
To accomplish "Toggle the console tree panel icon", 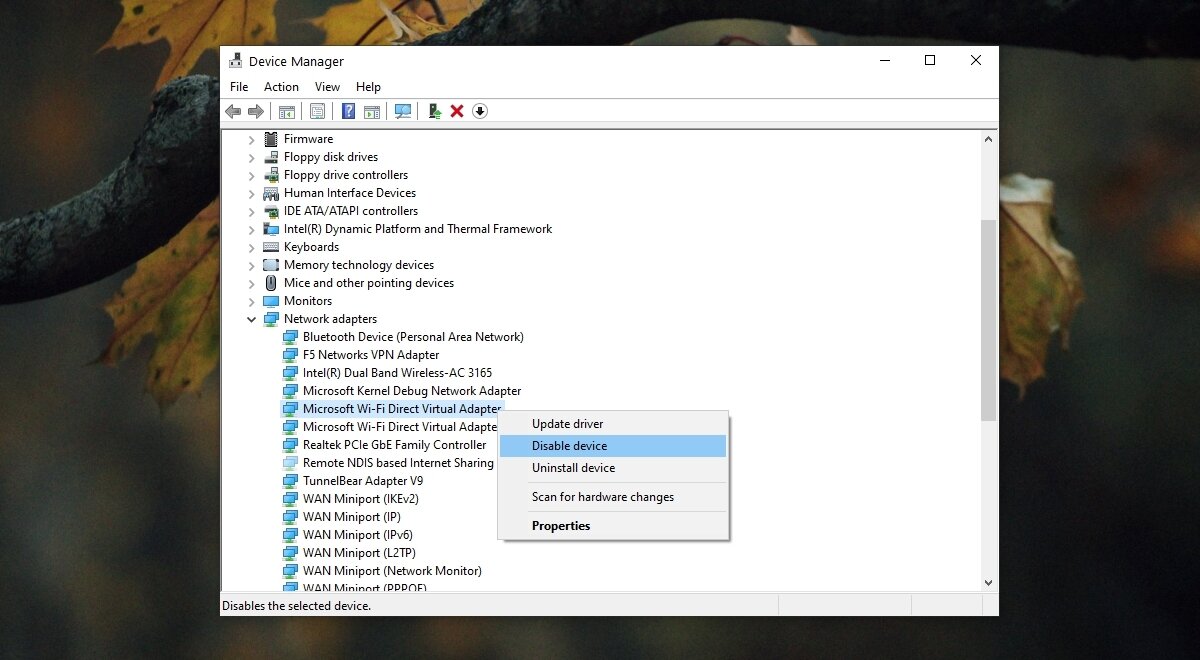I will pos(287,111).
